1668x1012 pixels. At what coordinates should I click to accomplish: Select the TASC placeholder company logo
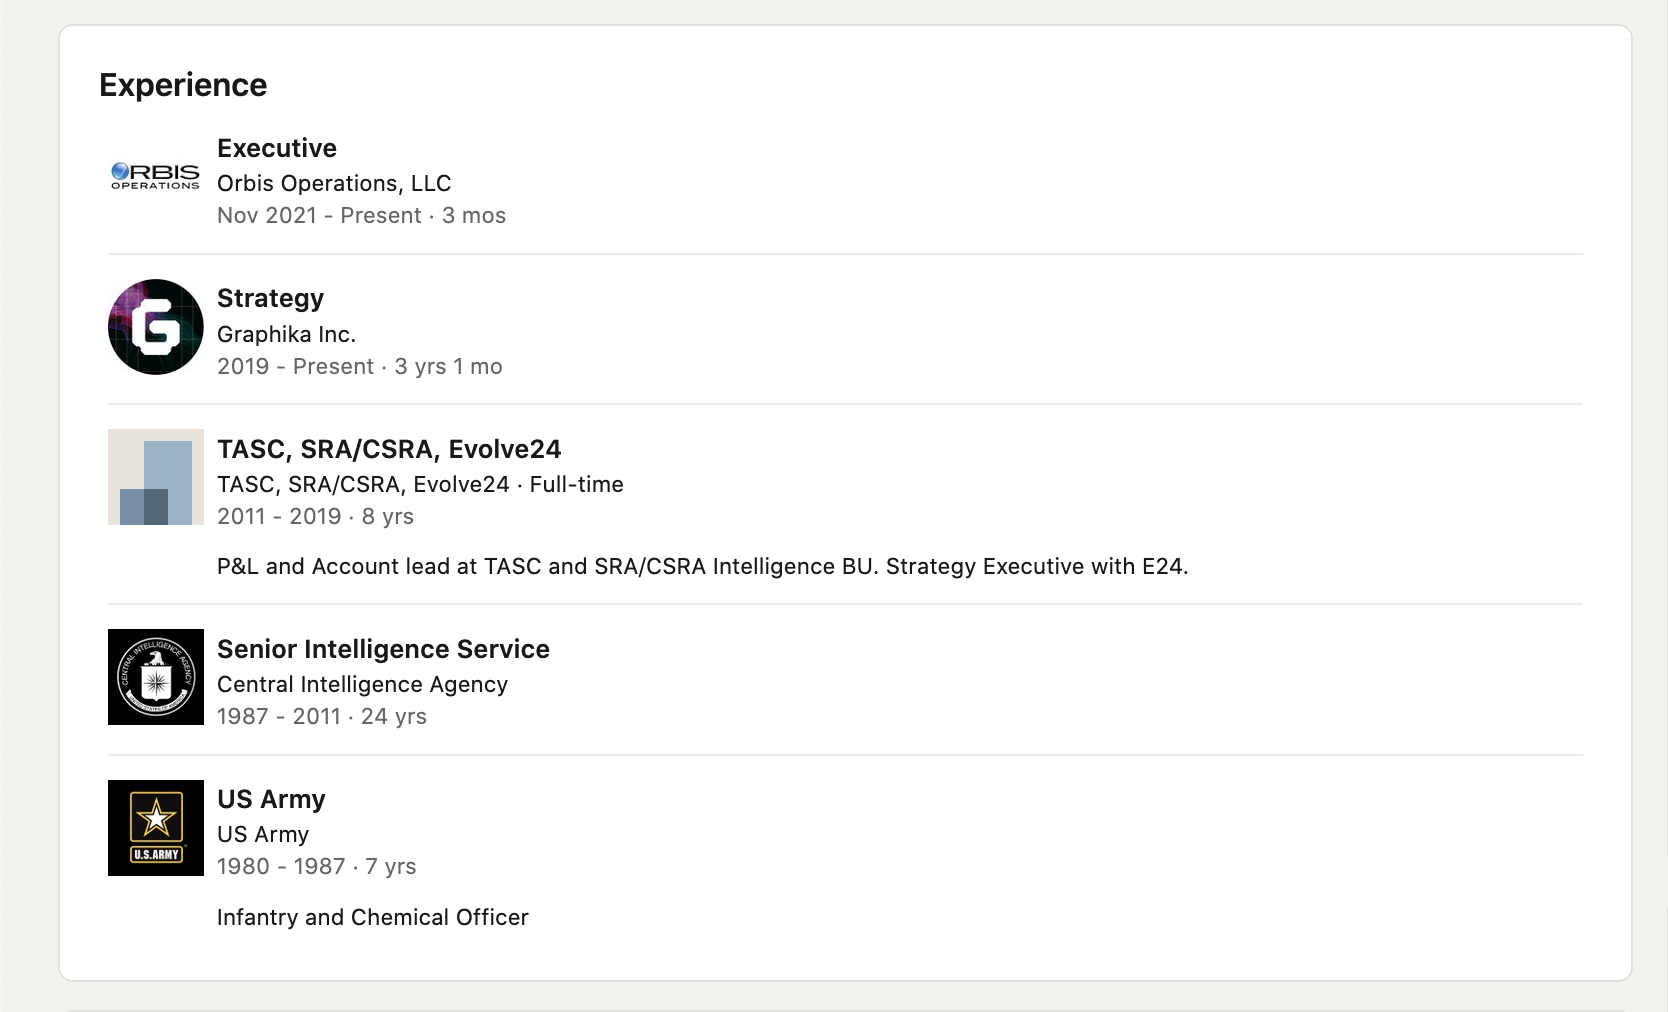tap(155, 477)
